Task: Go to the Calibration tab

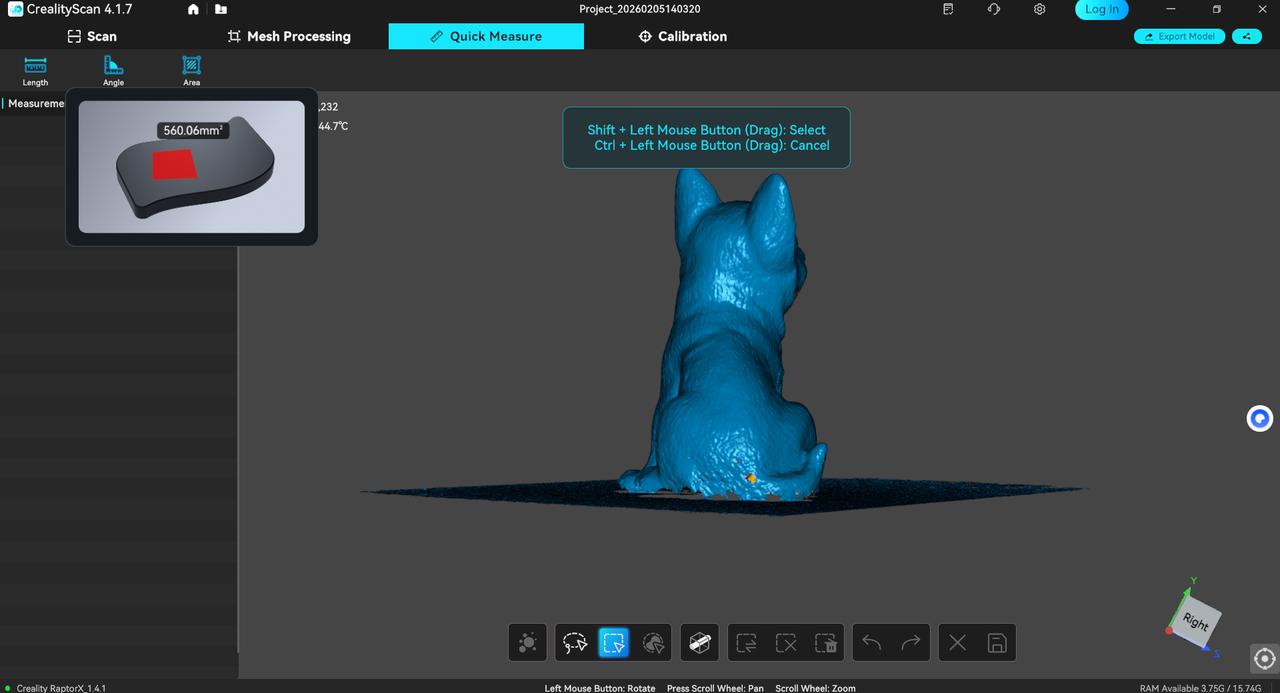Action: coord(682,36)
